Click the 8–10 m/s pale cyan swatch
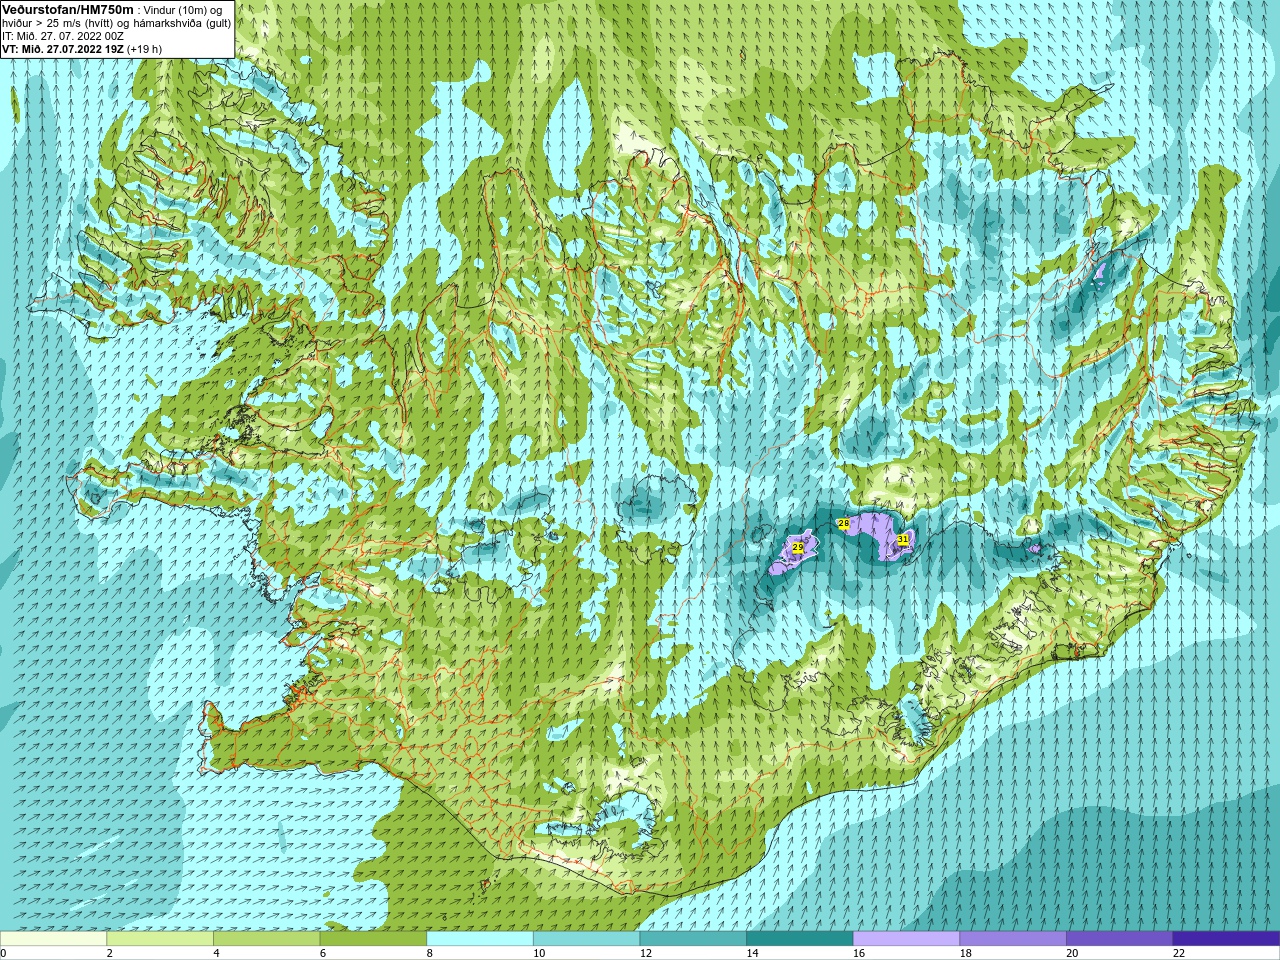The image size is (1280, 960). coord(480,938)
